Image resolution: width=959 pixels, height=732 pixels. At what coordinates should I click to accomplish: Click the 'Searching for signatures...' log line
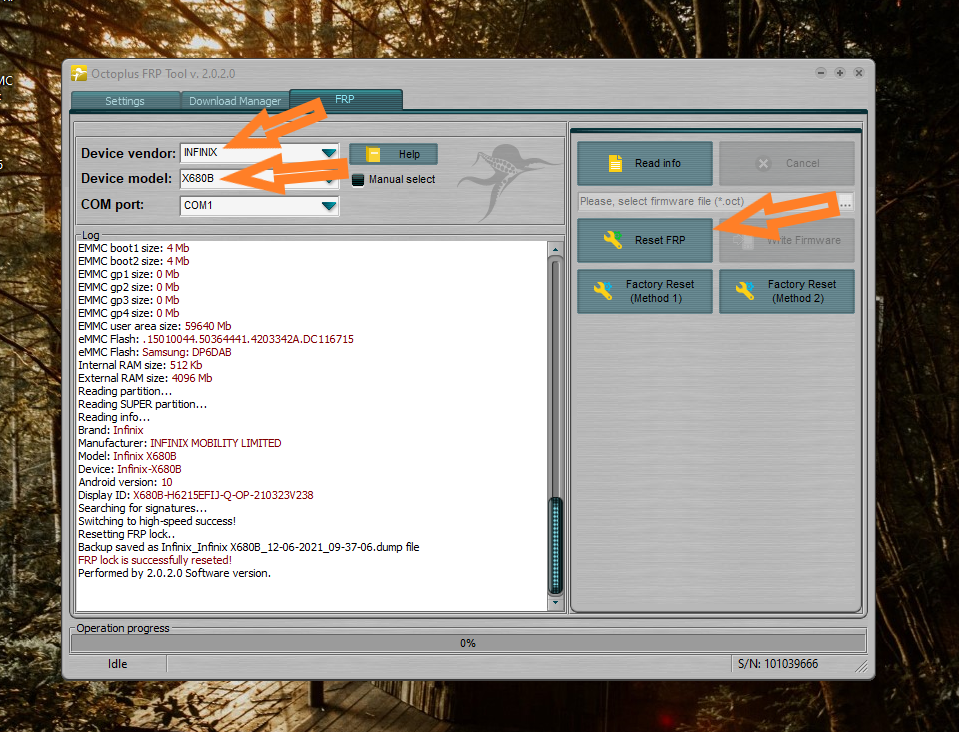tap(143, 508)
